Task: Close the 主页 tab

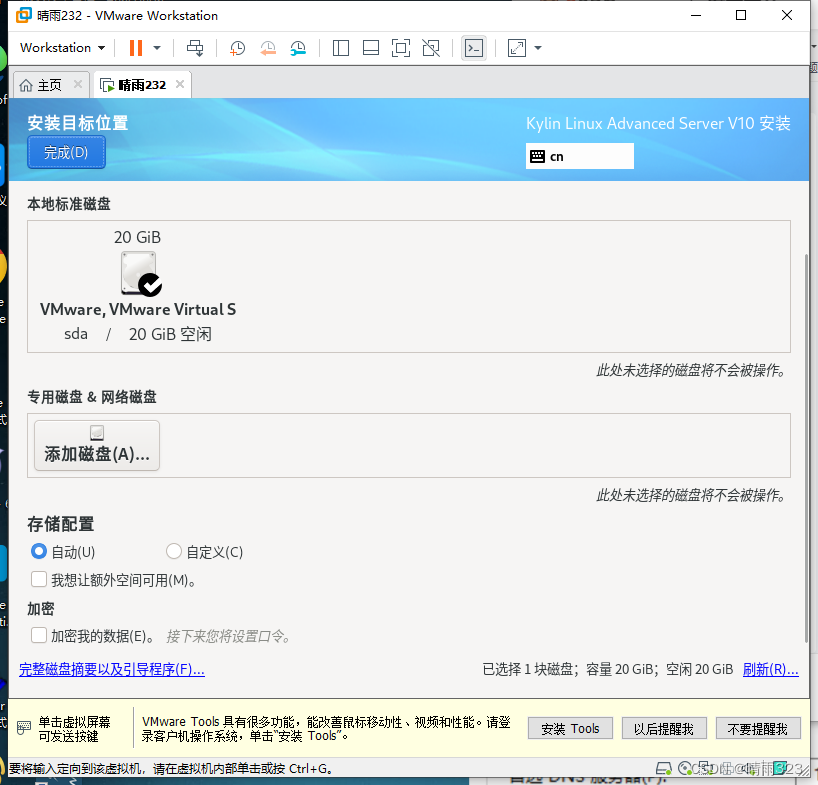Action: point(78,84)
